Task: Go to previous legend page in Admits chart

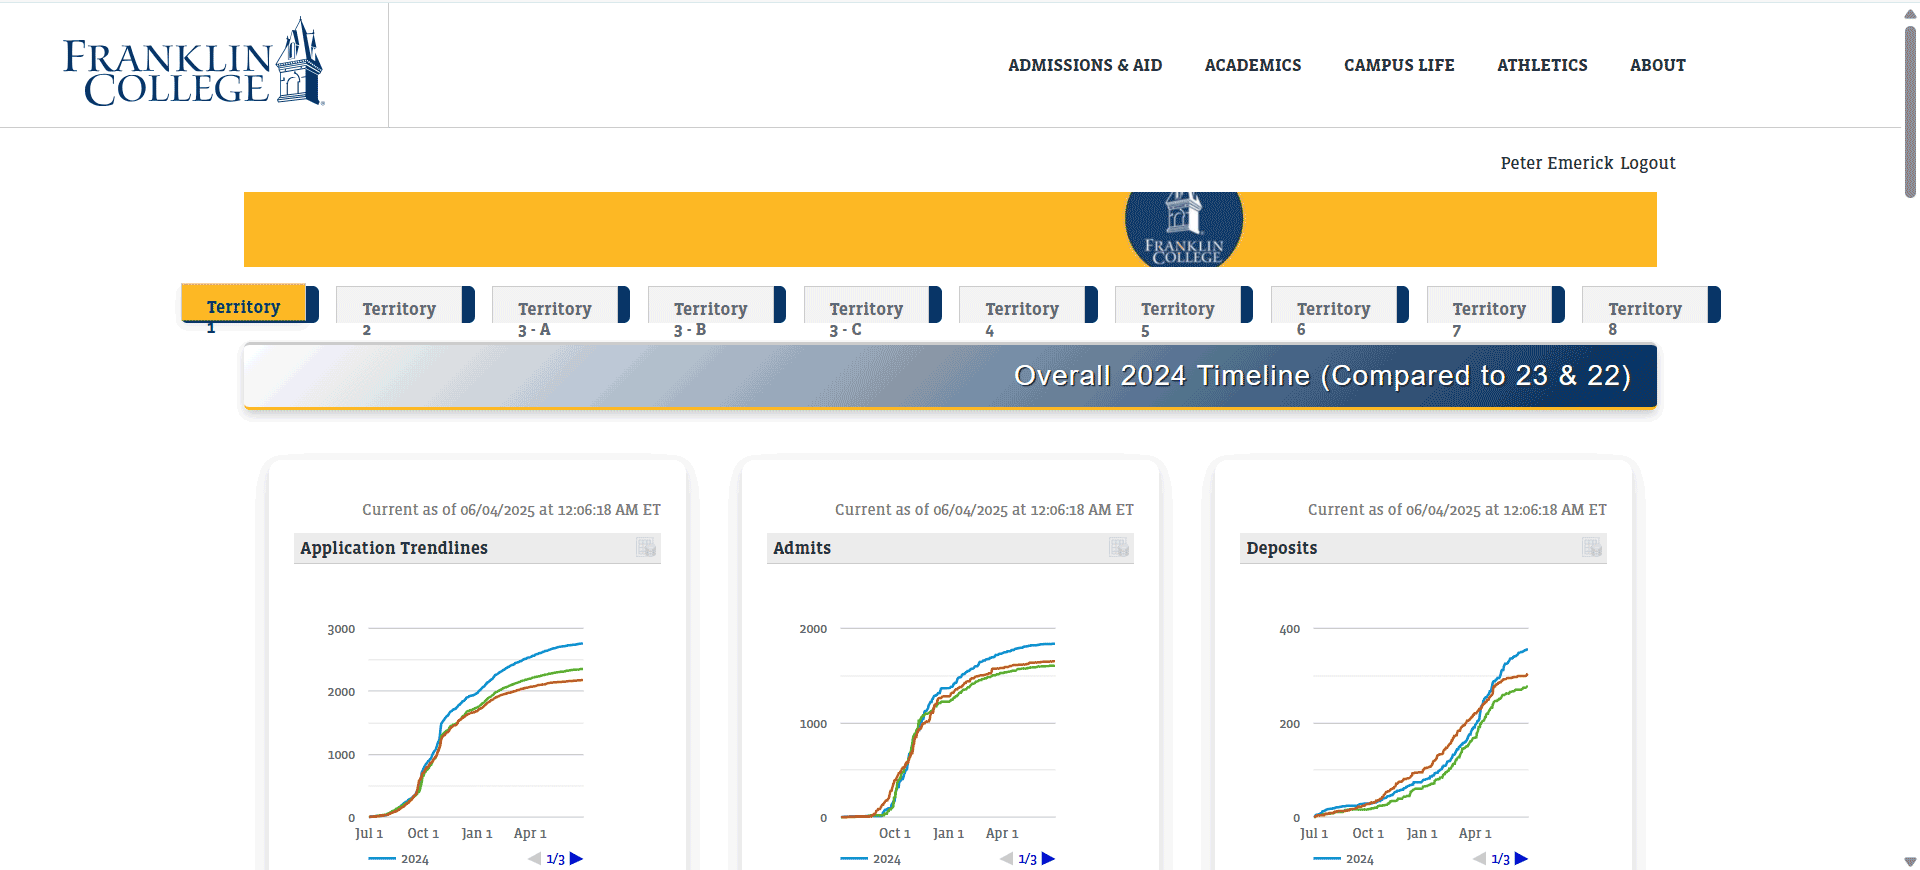Action: (1007, 859)
